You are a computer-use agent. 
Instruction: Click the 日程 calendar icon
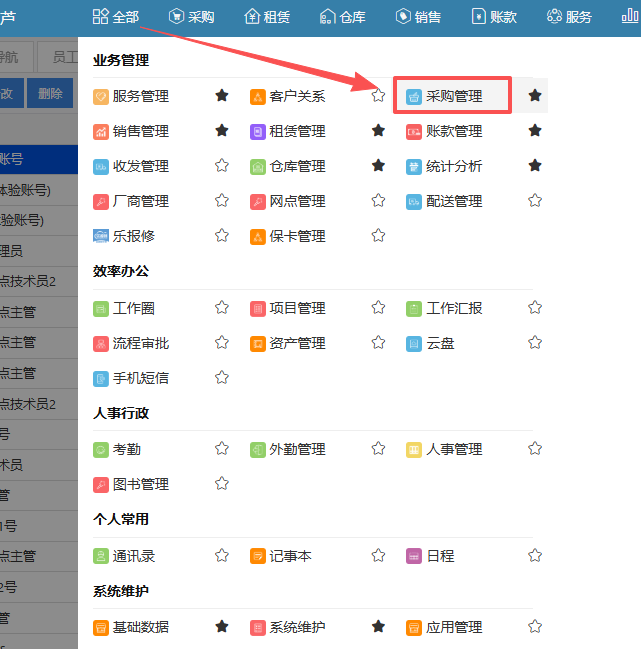coord(414,556)
